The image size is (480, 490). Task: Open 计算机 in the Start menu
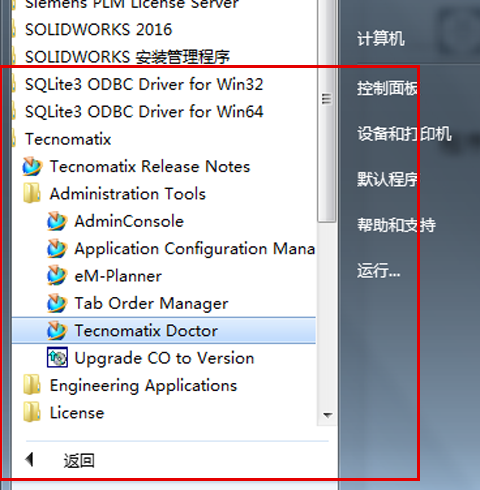click(381, 39)
